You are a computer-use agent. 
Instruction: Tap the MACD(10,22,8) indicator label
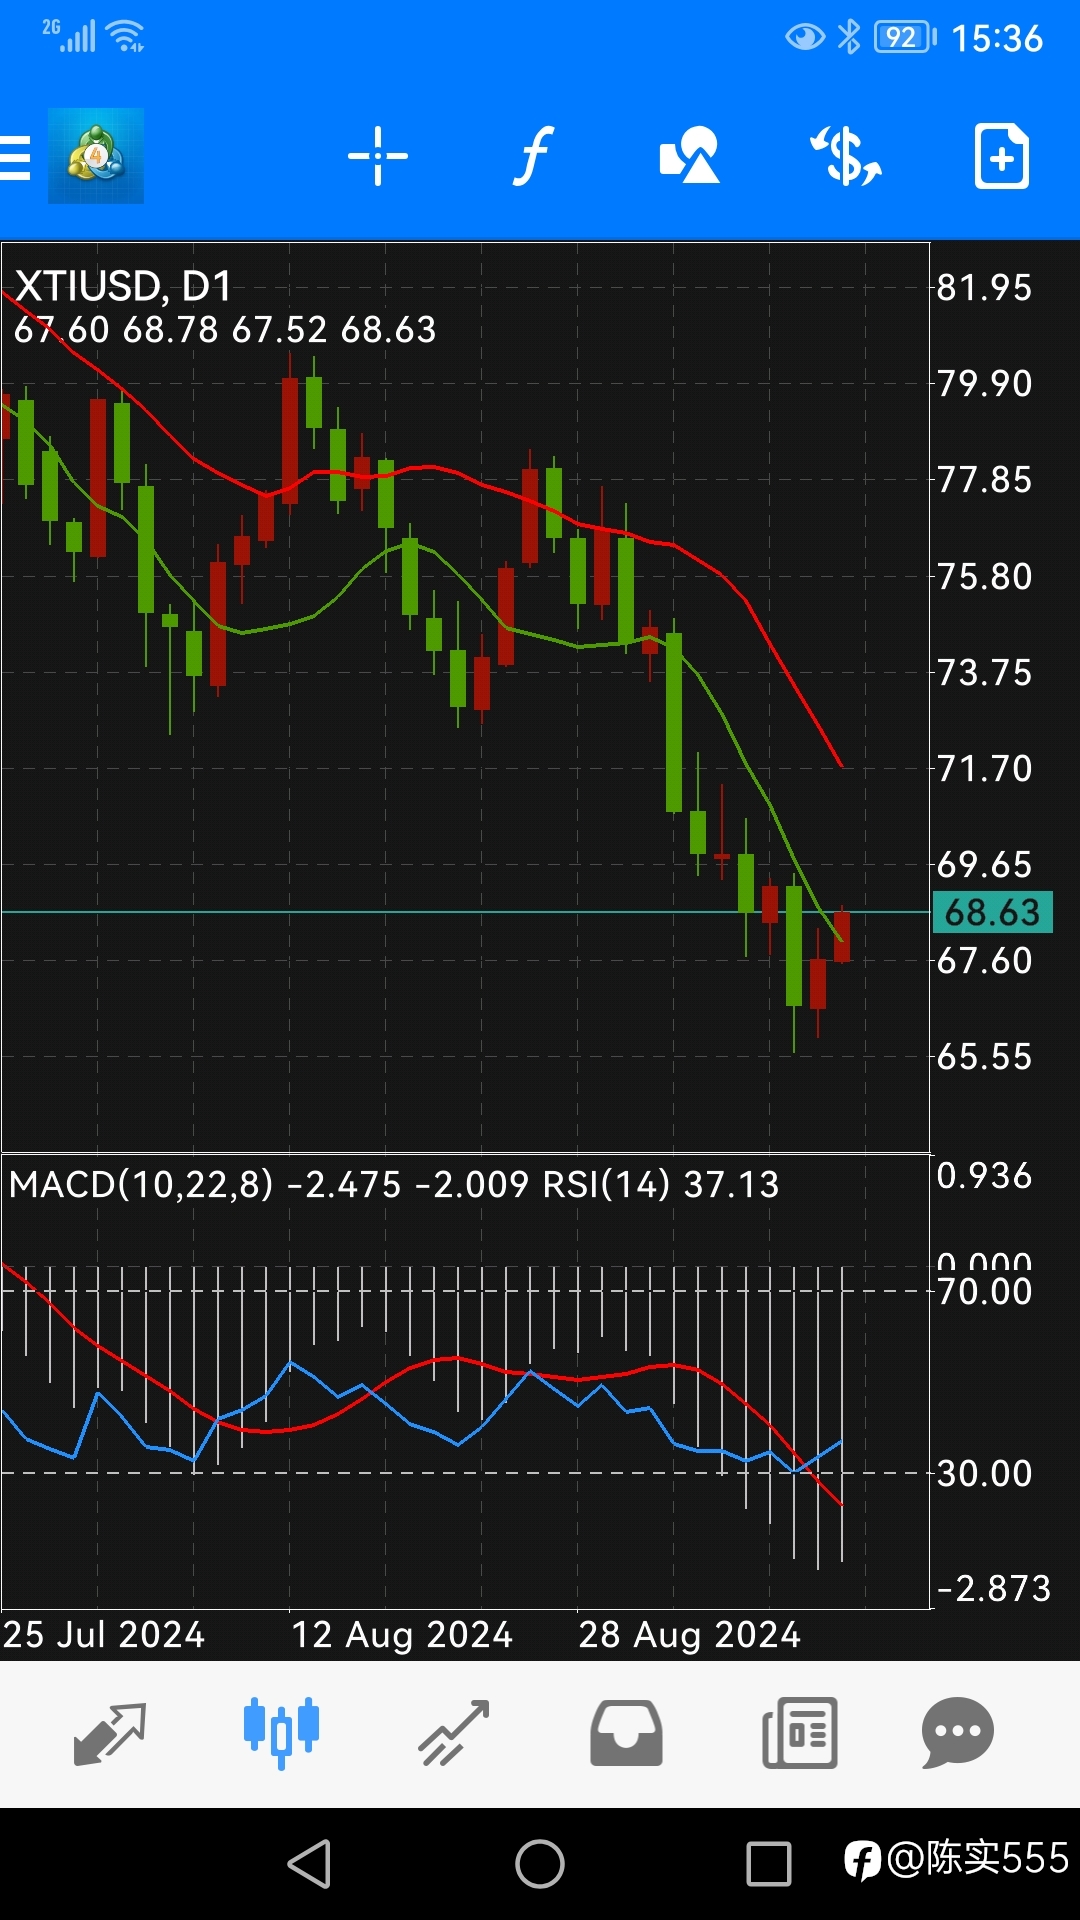141,1184
